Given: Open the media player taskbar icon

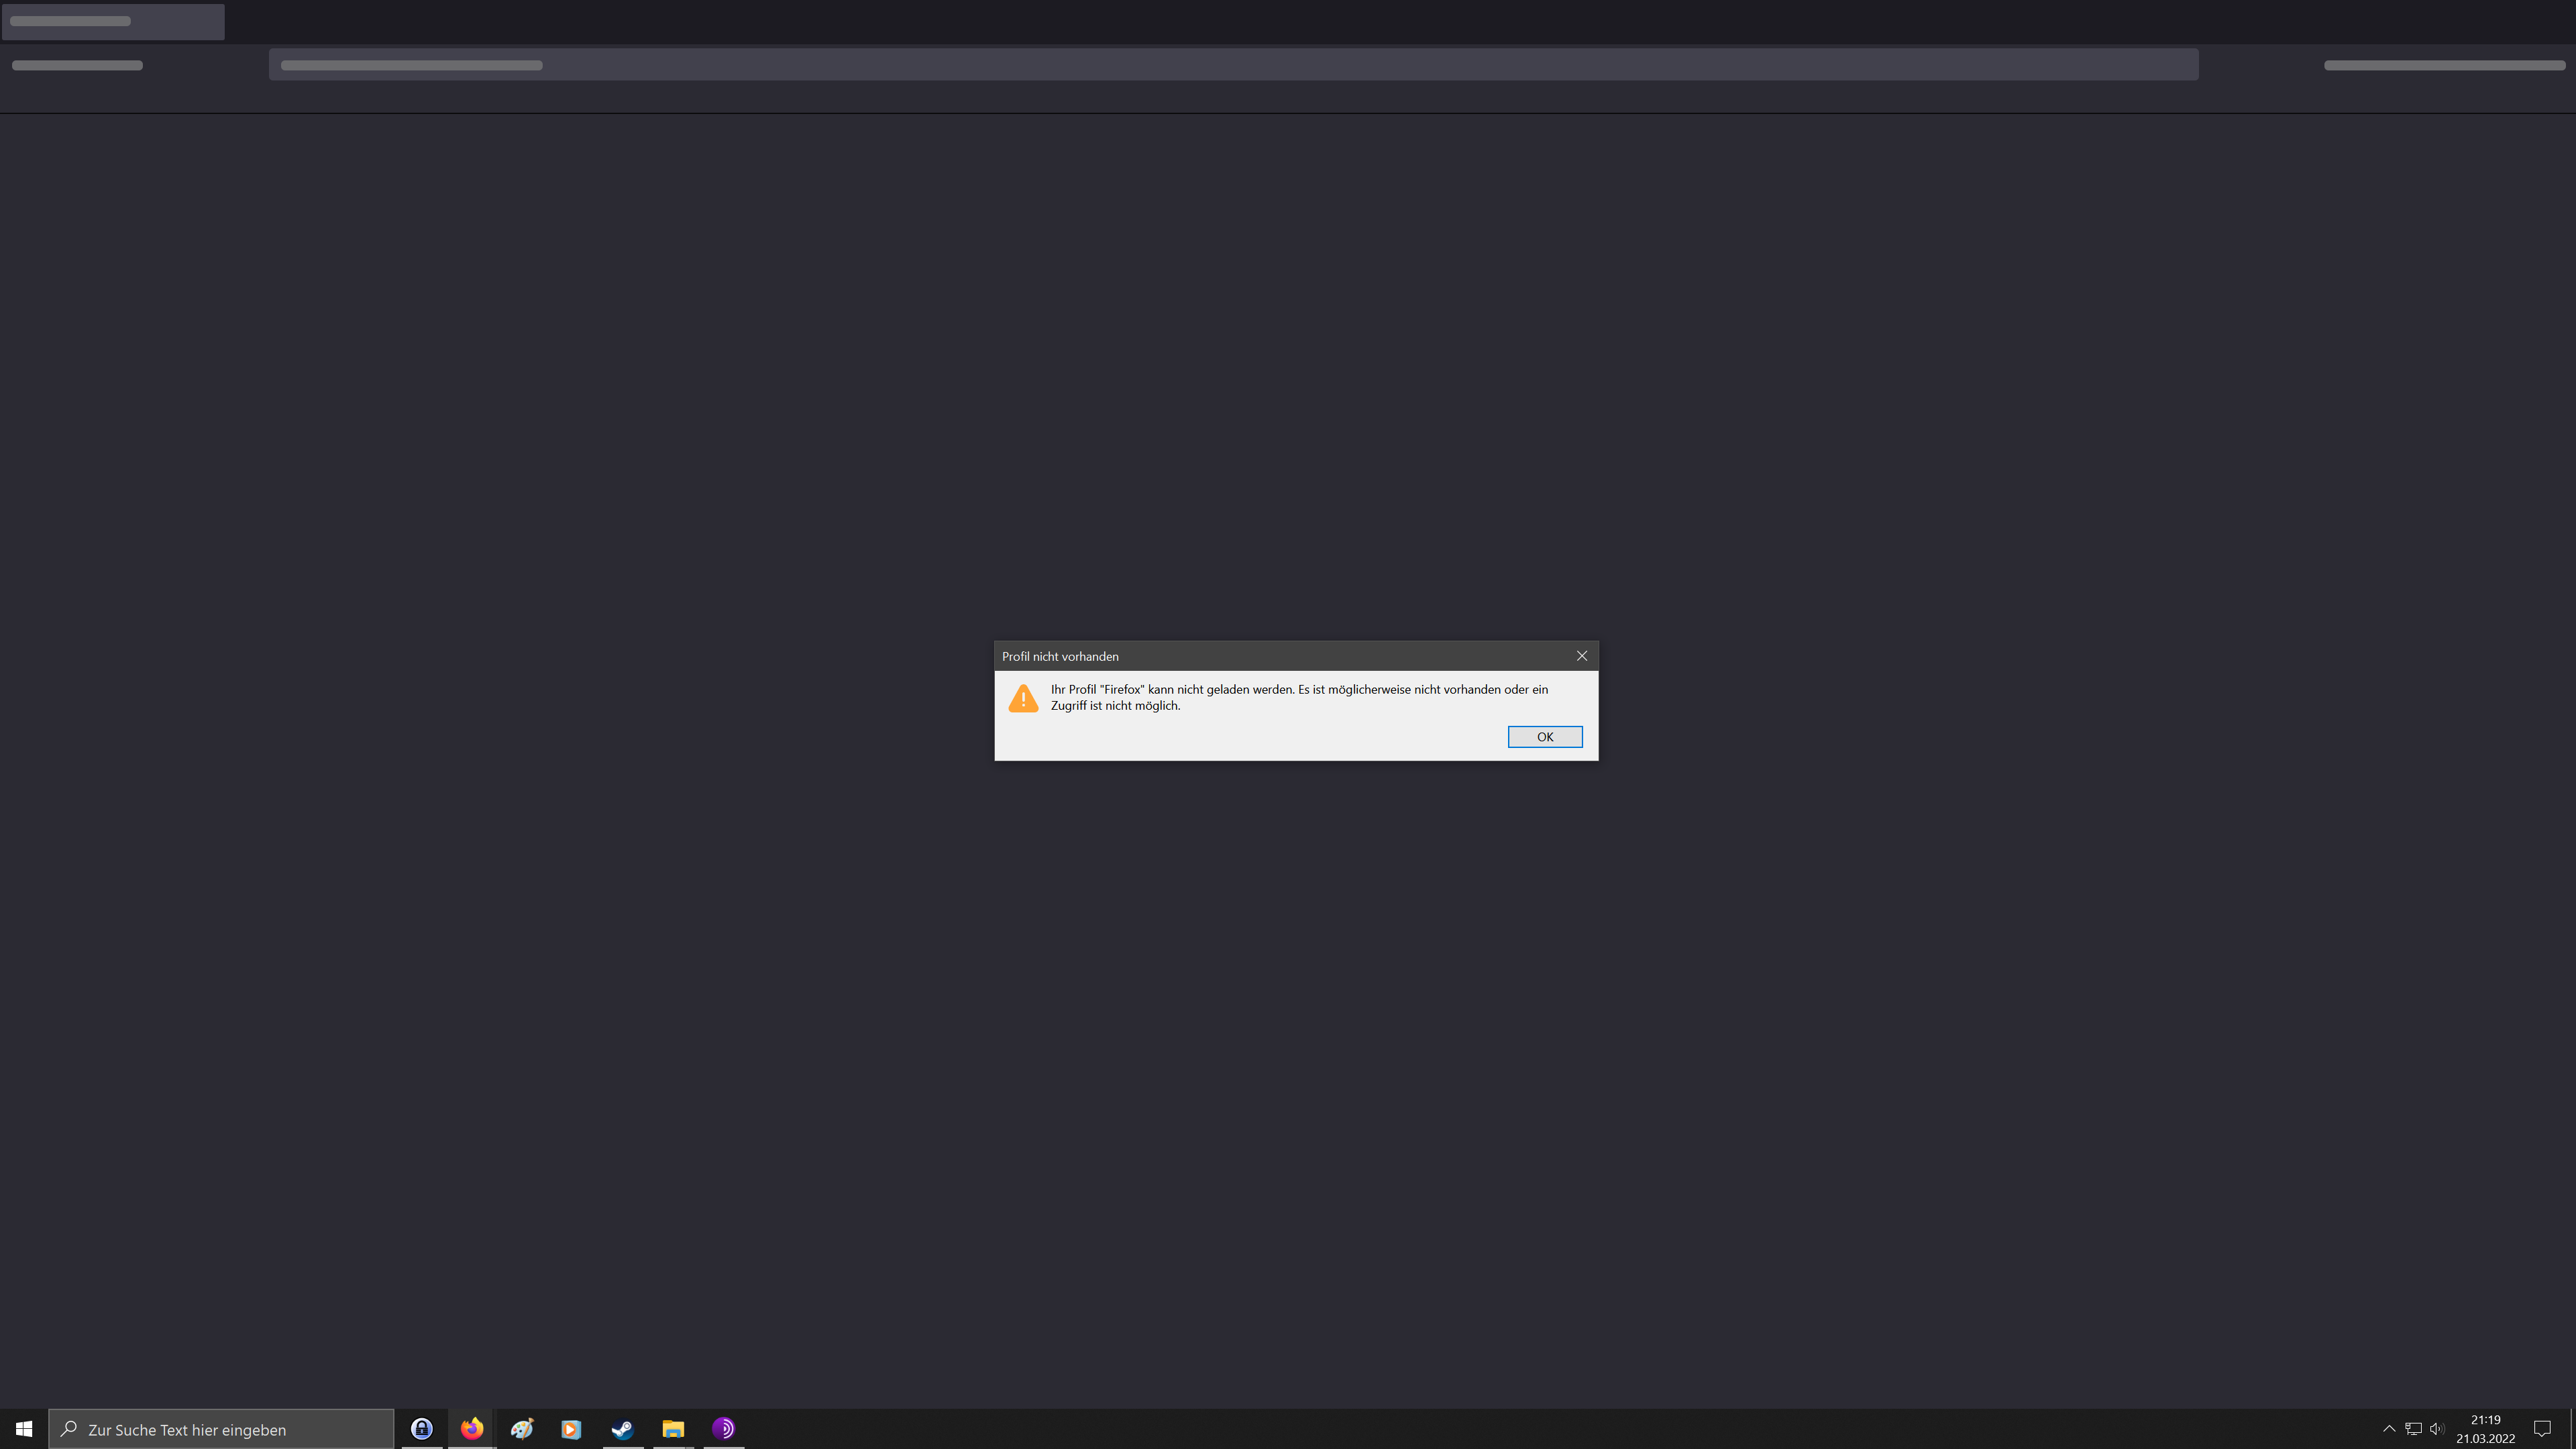Looking at the screenshot, I should tap(571, 1429).
